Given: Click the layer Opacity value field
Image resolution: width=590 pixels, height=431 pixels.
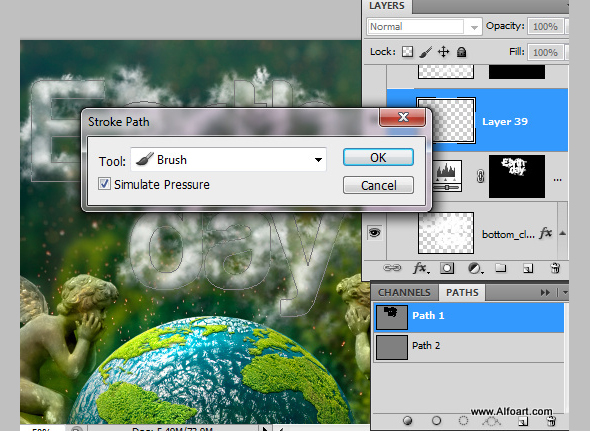Looking at the screenshot, I should (545, 27).
